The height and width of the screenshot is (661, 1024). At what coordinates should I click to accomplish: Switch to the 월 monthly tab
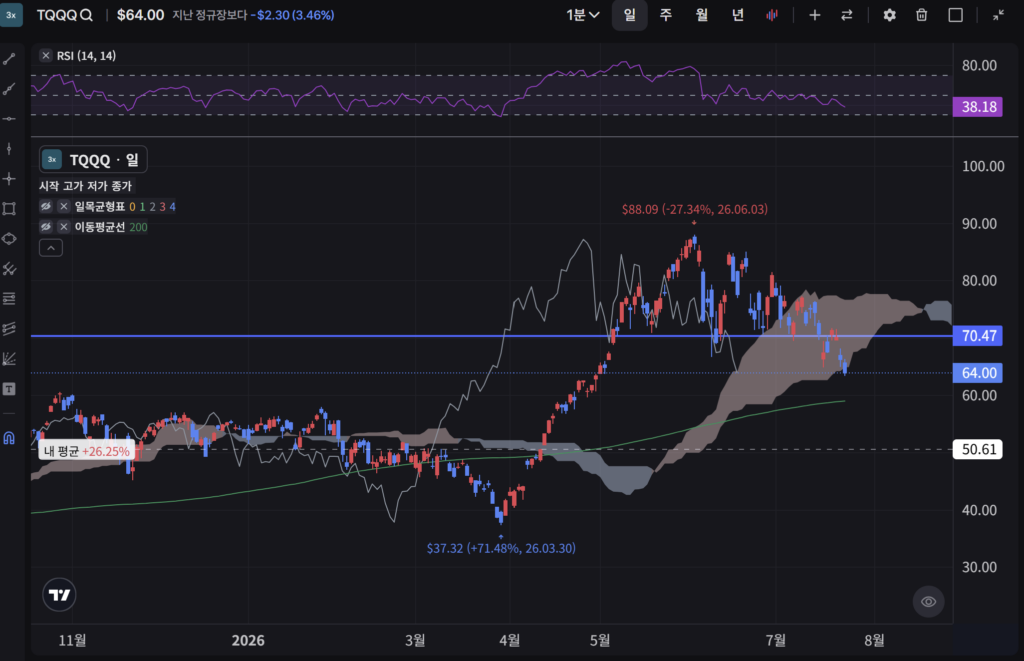click(701, 15)
